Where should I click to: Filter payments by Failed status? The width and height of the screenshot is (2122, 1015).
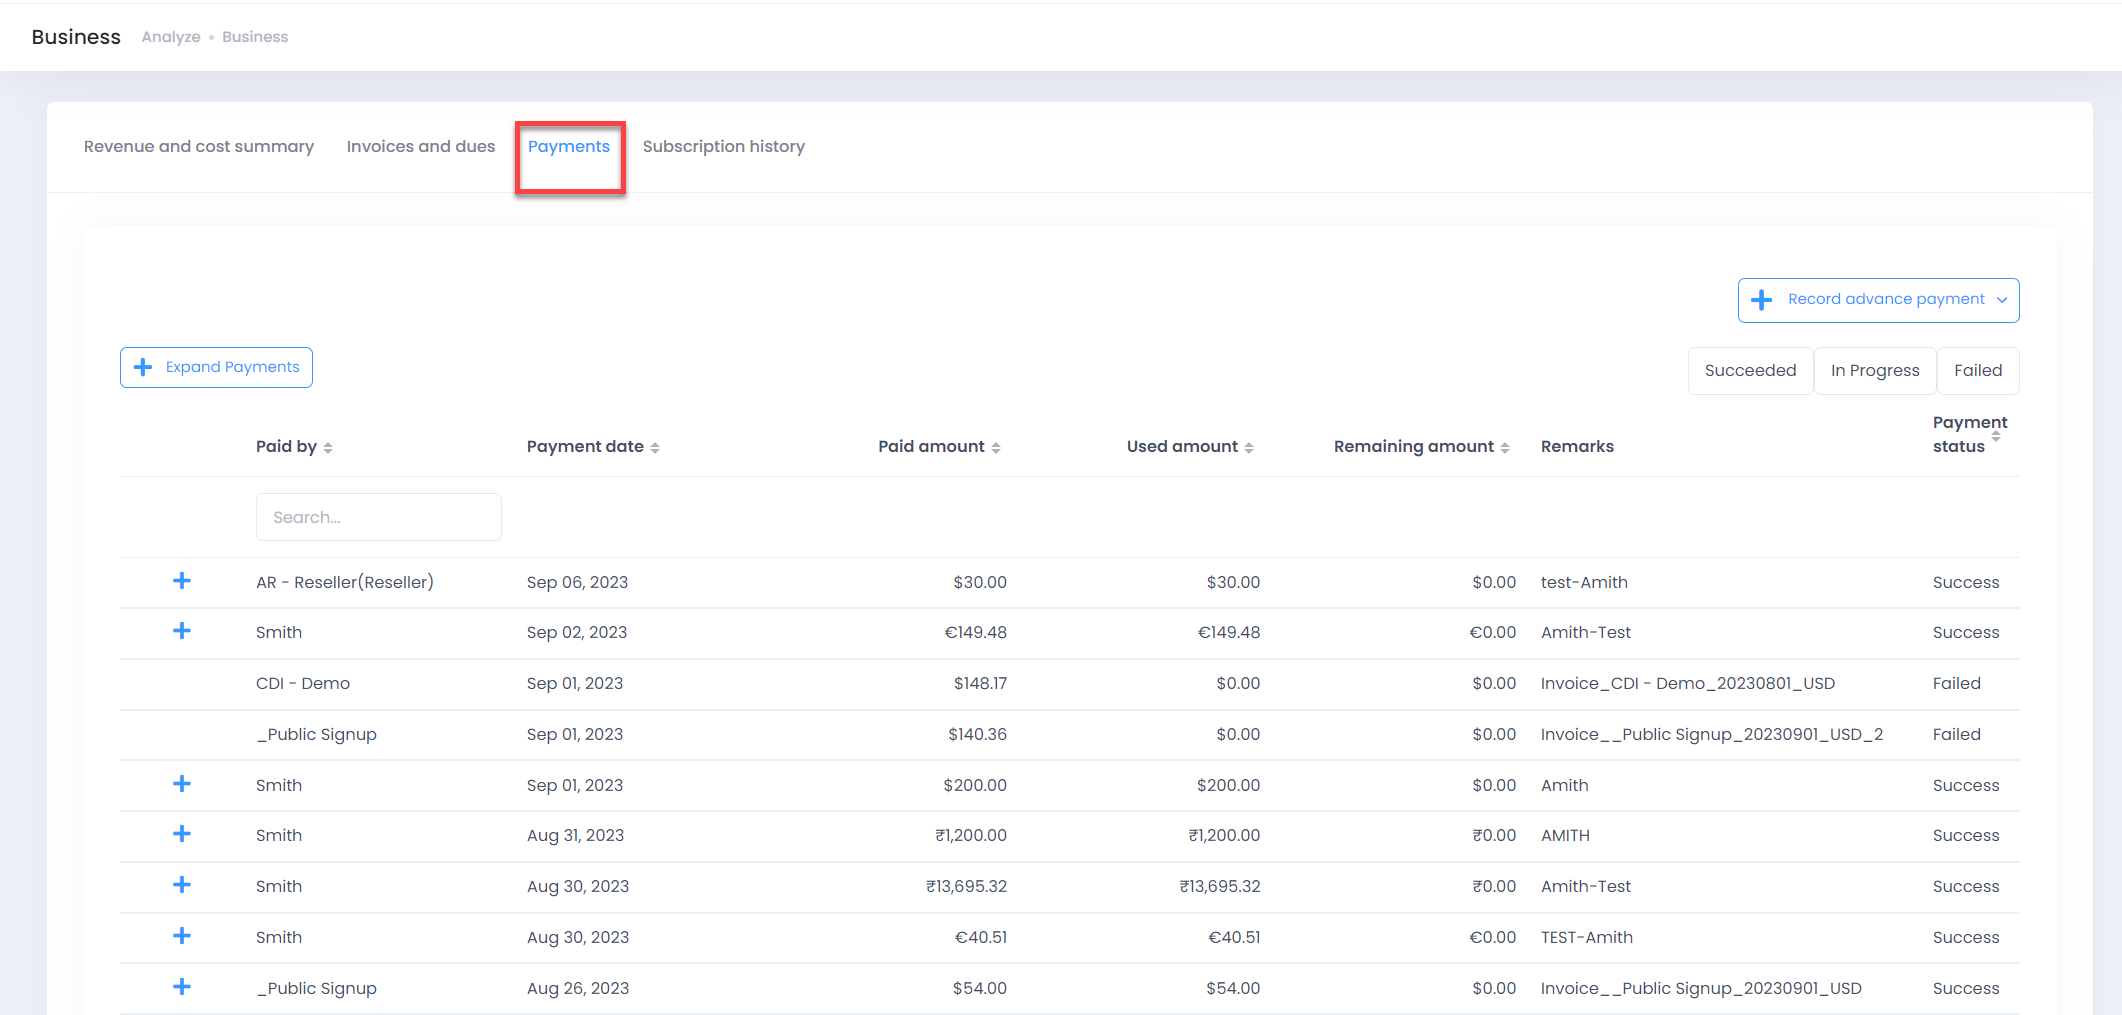[x=1978, y=371]
